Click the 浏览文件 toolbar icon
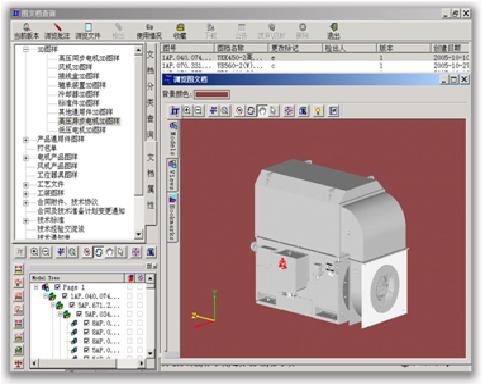Screen dimensions: 482x385 point(88,31)
